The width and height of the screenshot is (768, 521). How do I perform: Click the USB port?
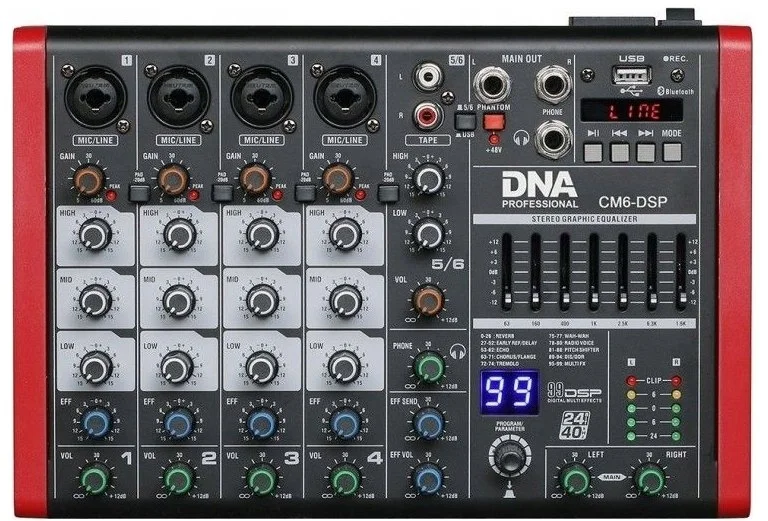tap(632, 75)
